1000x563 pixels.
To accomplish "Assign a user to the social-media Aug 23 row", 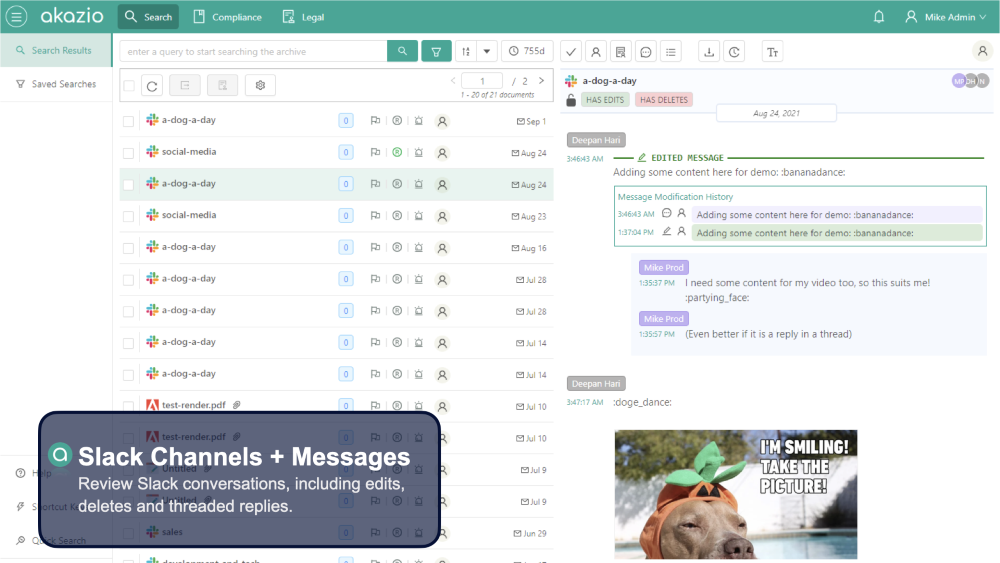I will pyautogui.click(x=442, y=217).
